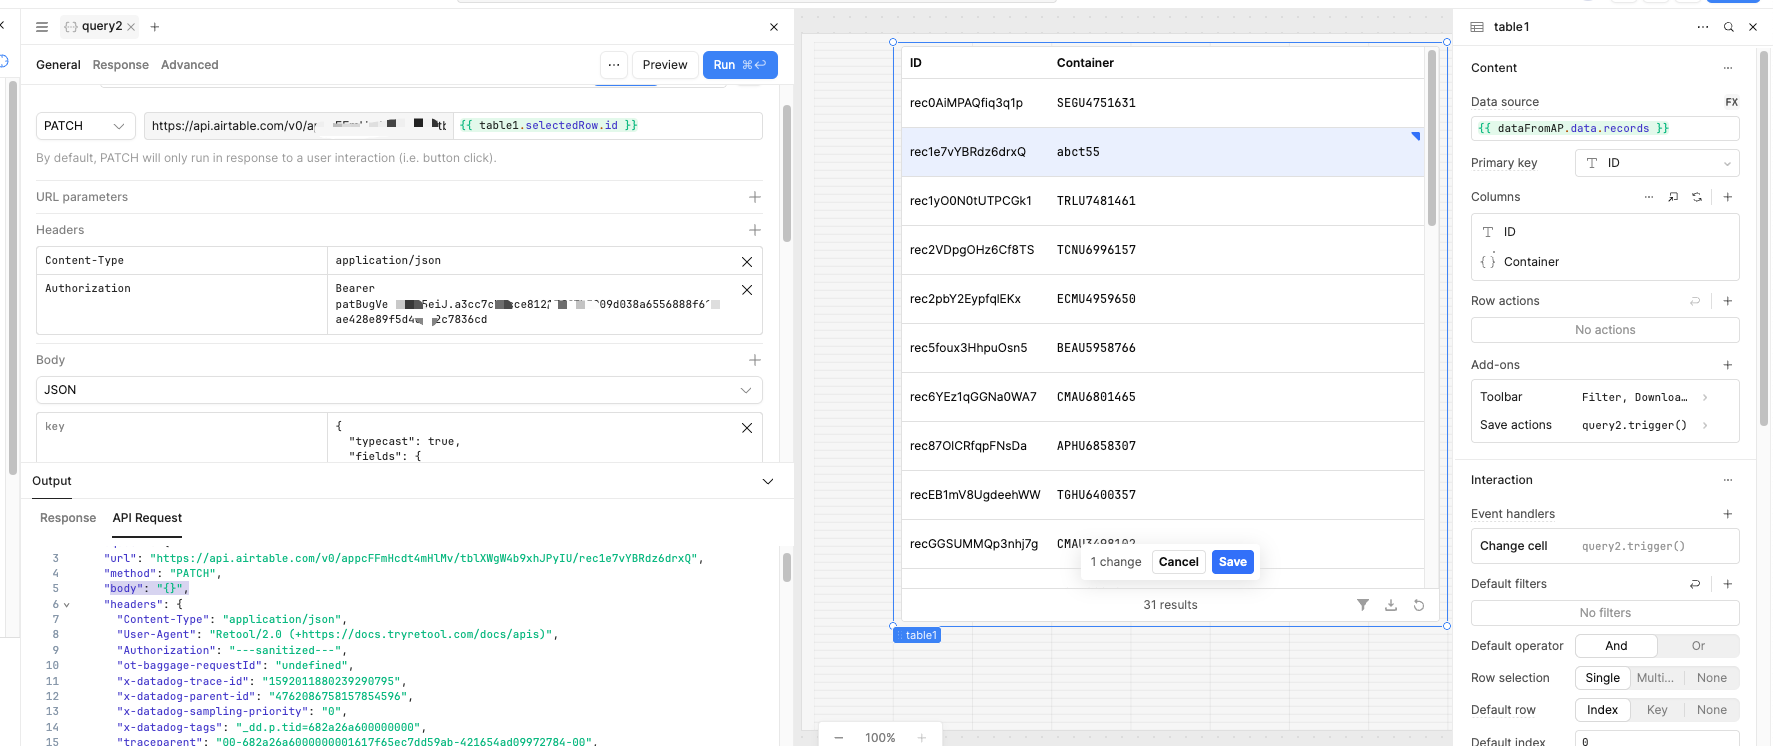Image resolution: width=1773 pixels, height=746 pixels.
Task: Open Columns section more options
Action: (x=1649, y=197)
